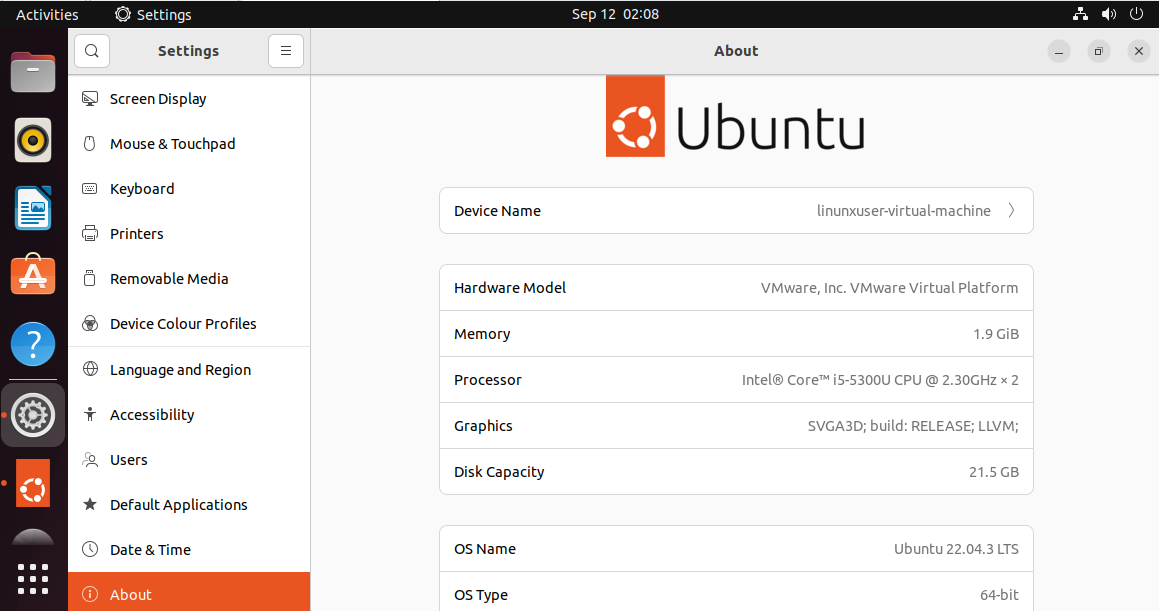Screen dimensions: 1159x611
Task: Click the Printers icon in sidebar
Action: 90,234
